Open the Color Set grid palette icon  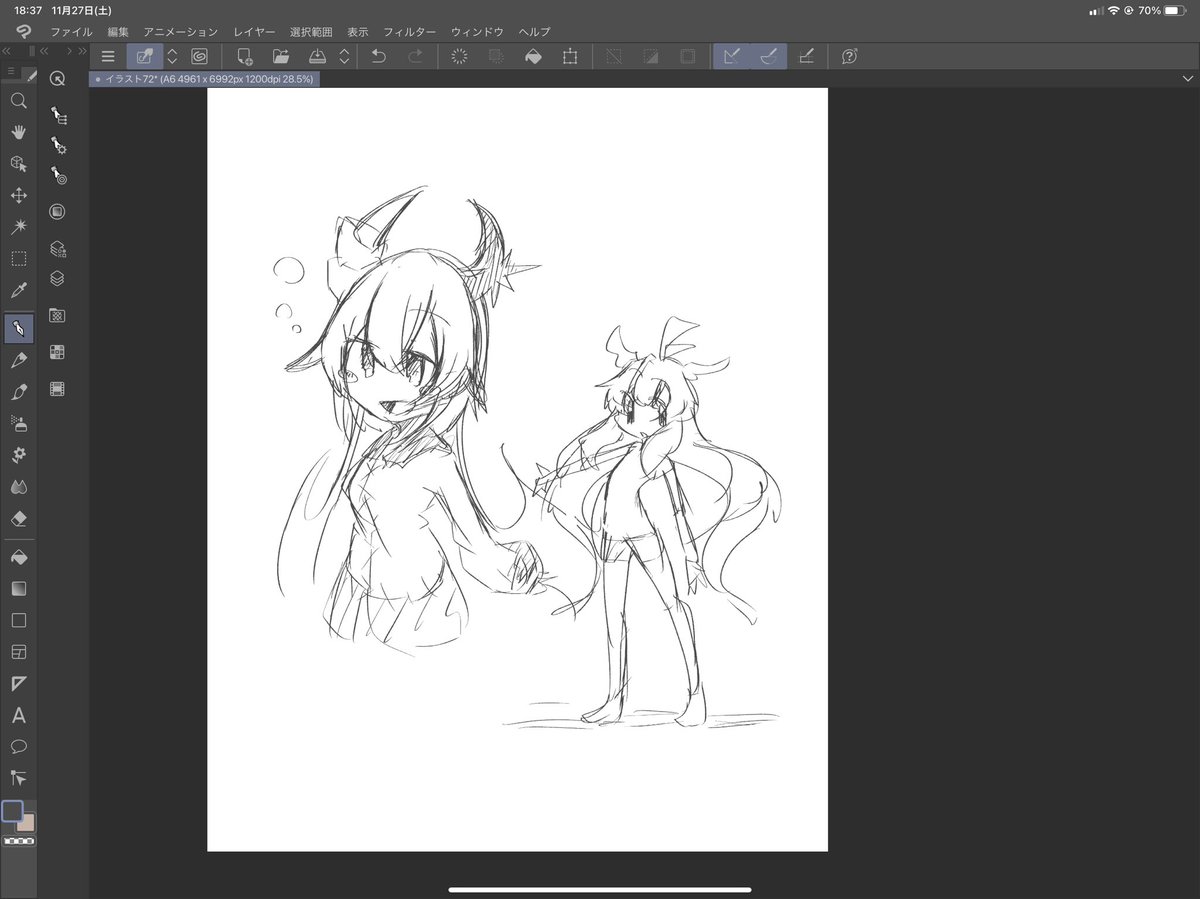pos(58,352)
